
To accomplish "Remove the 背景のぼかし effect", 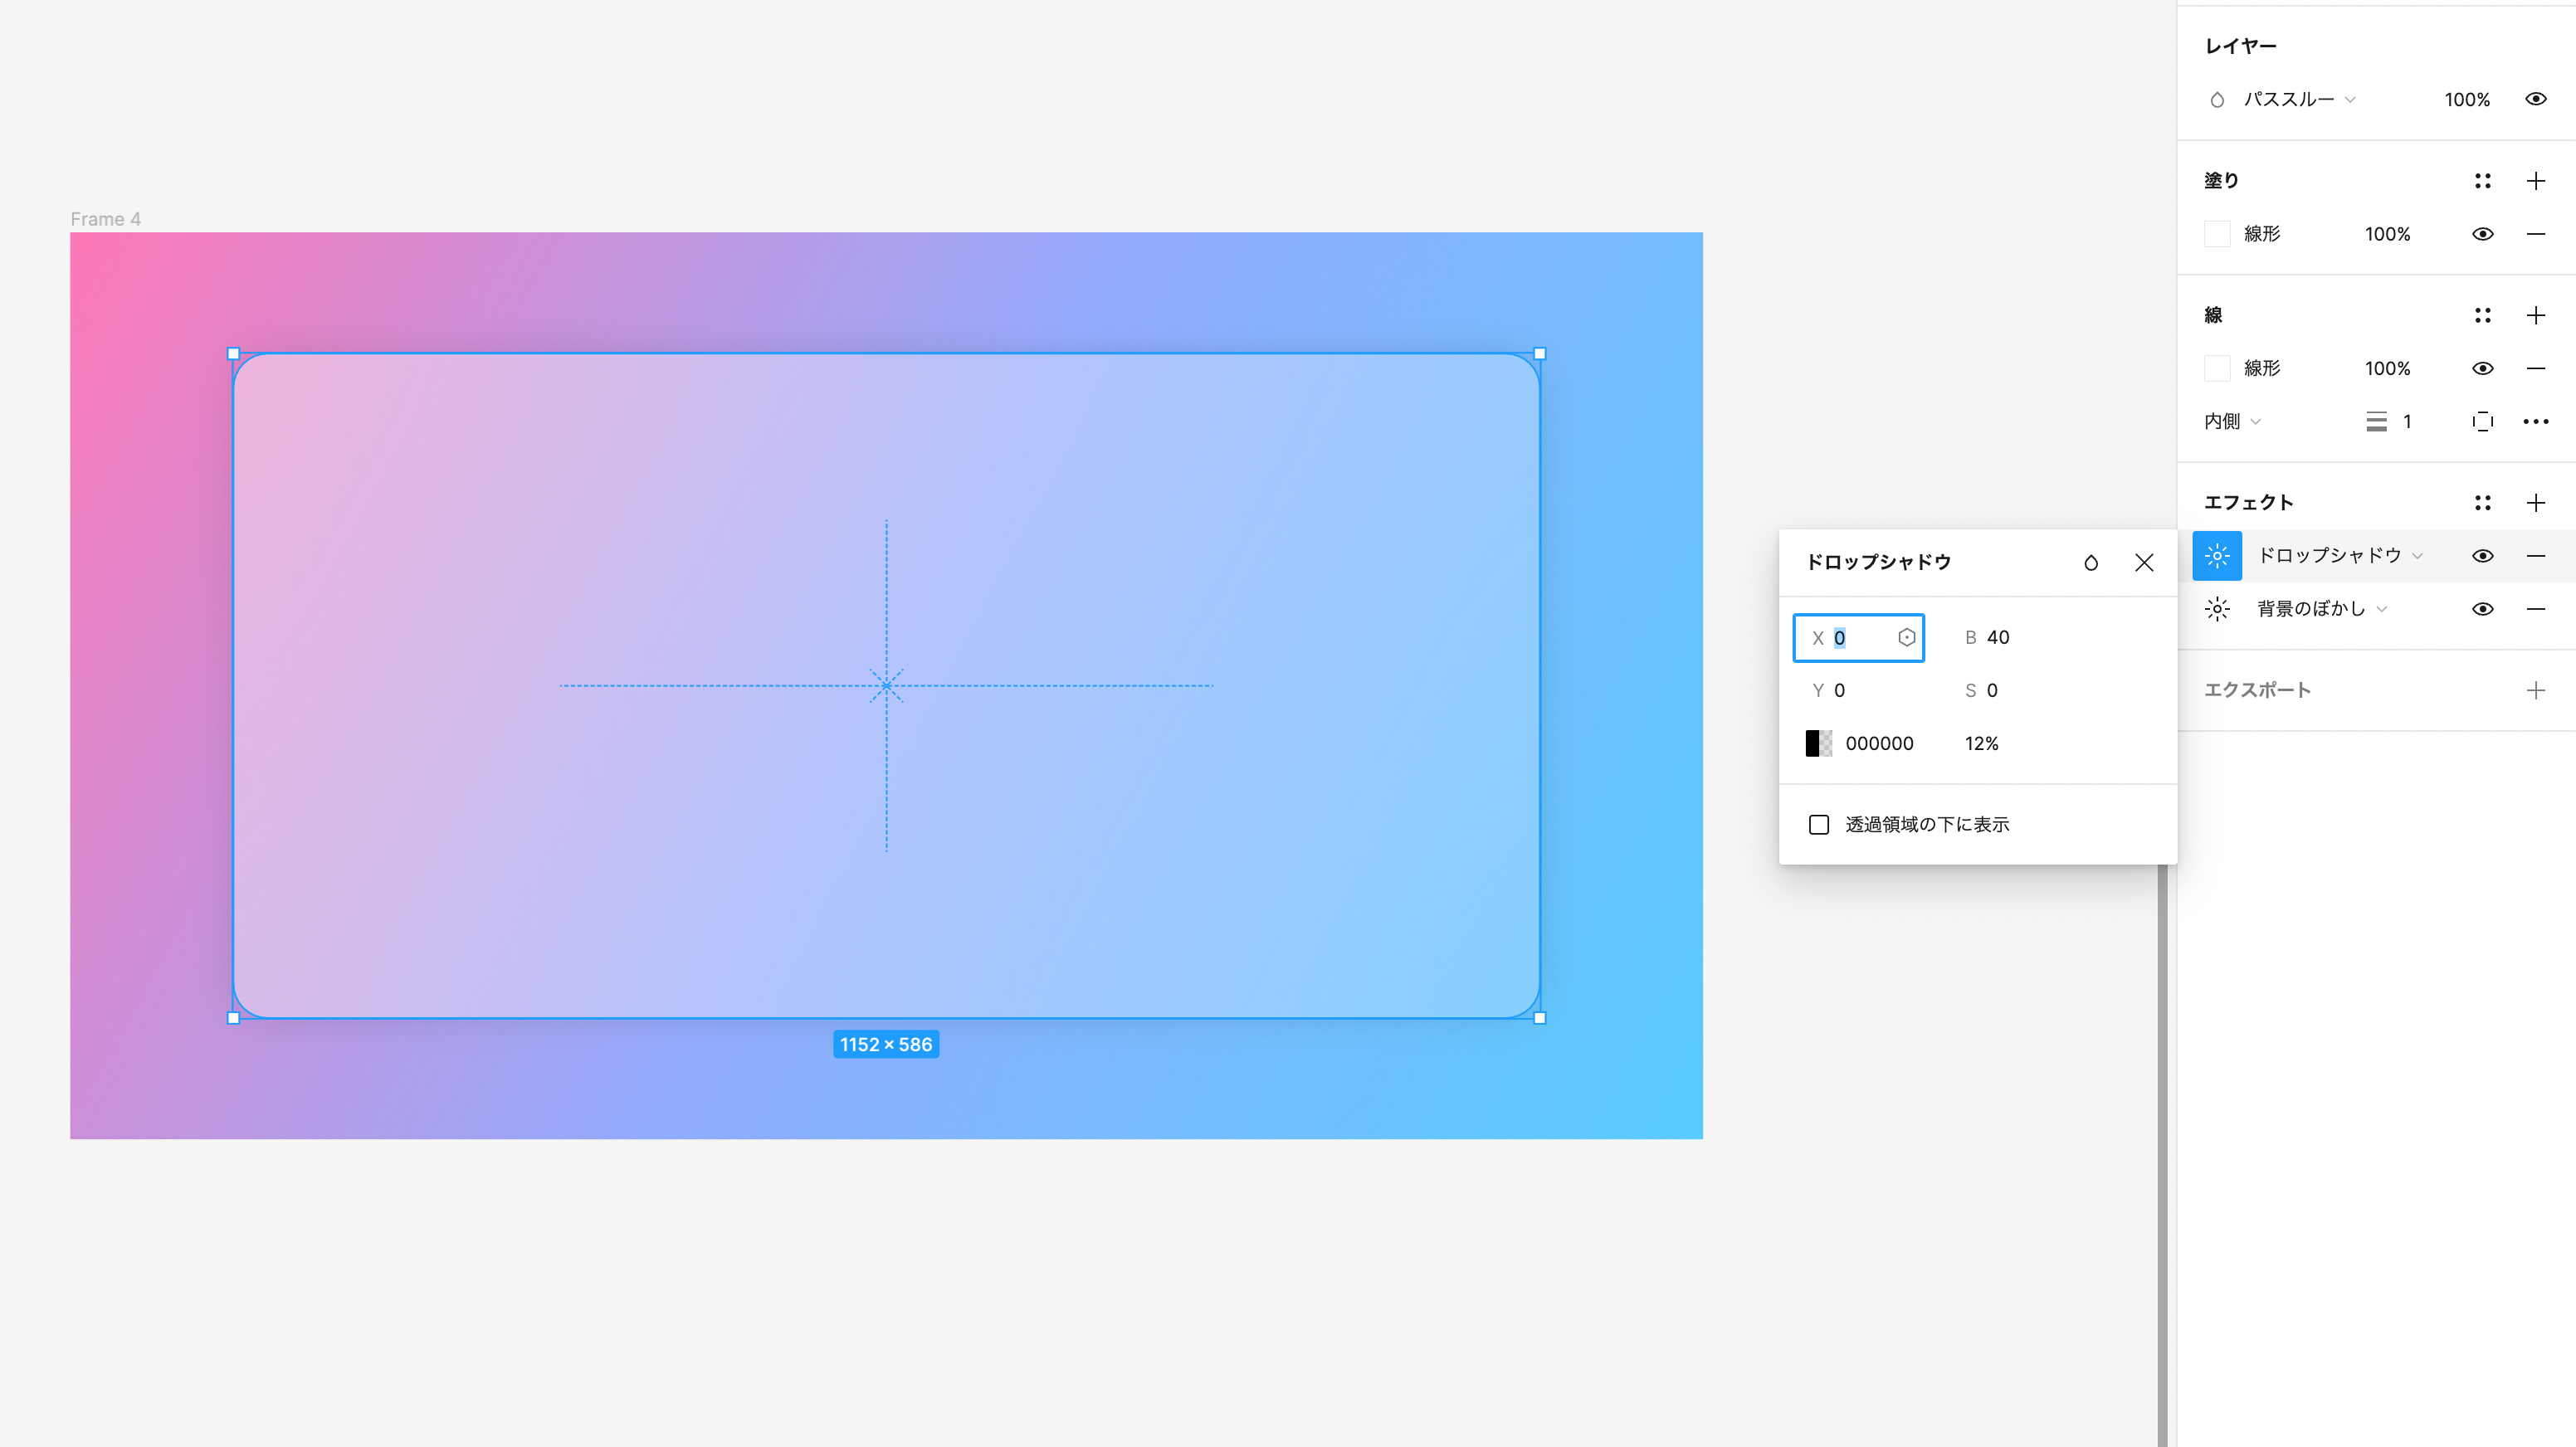I will tap(2535, 609).
